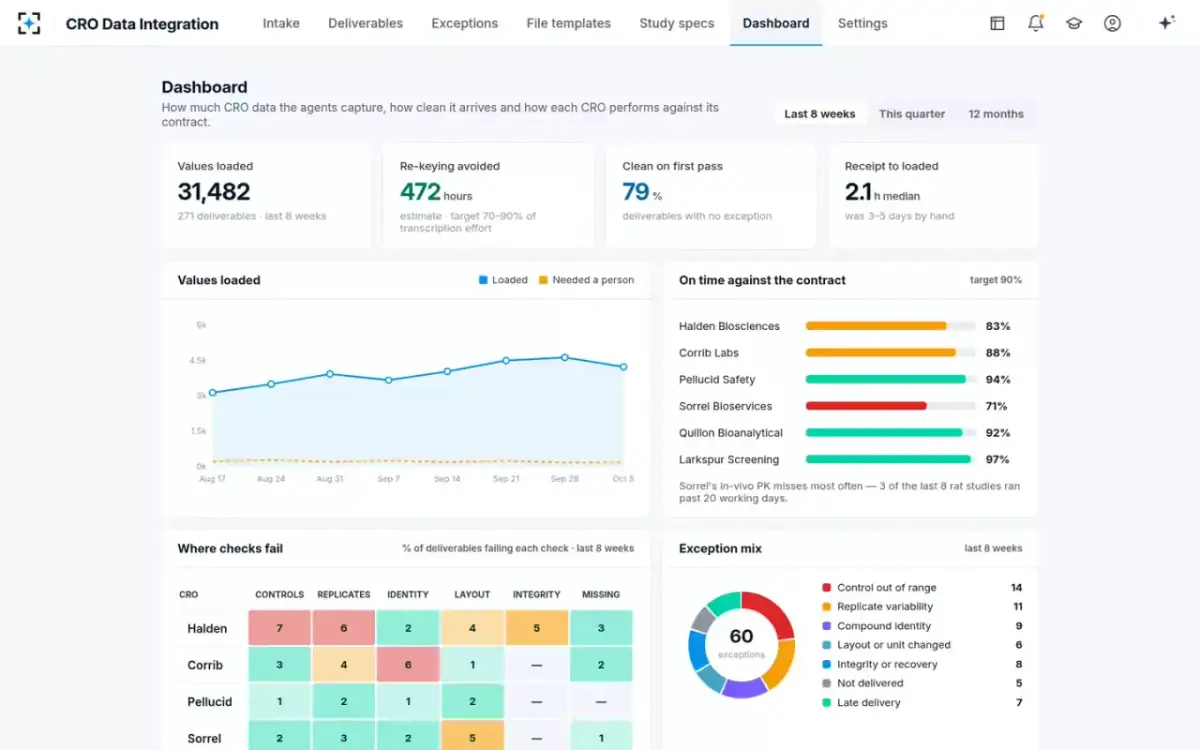Viewport: 1200px width, 750px height.
Task: Click the purple Compound identity swatch
Action: point(826,626)
